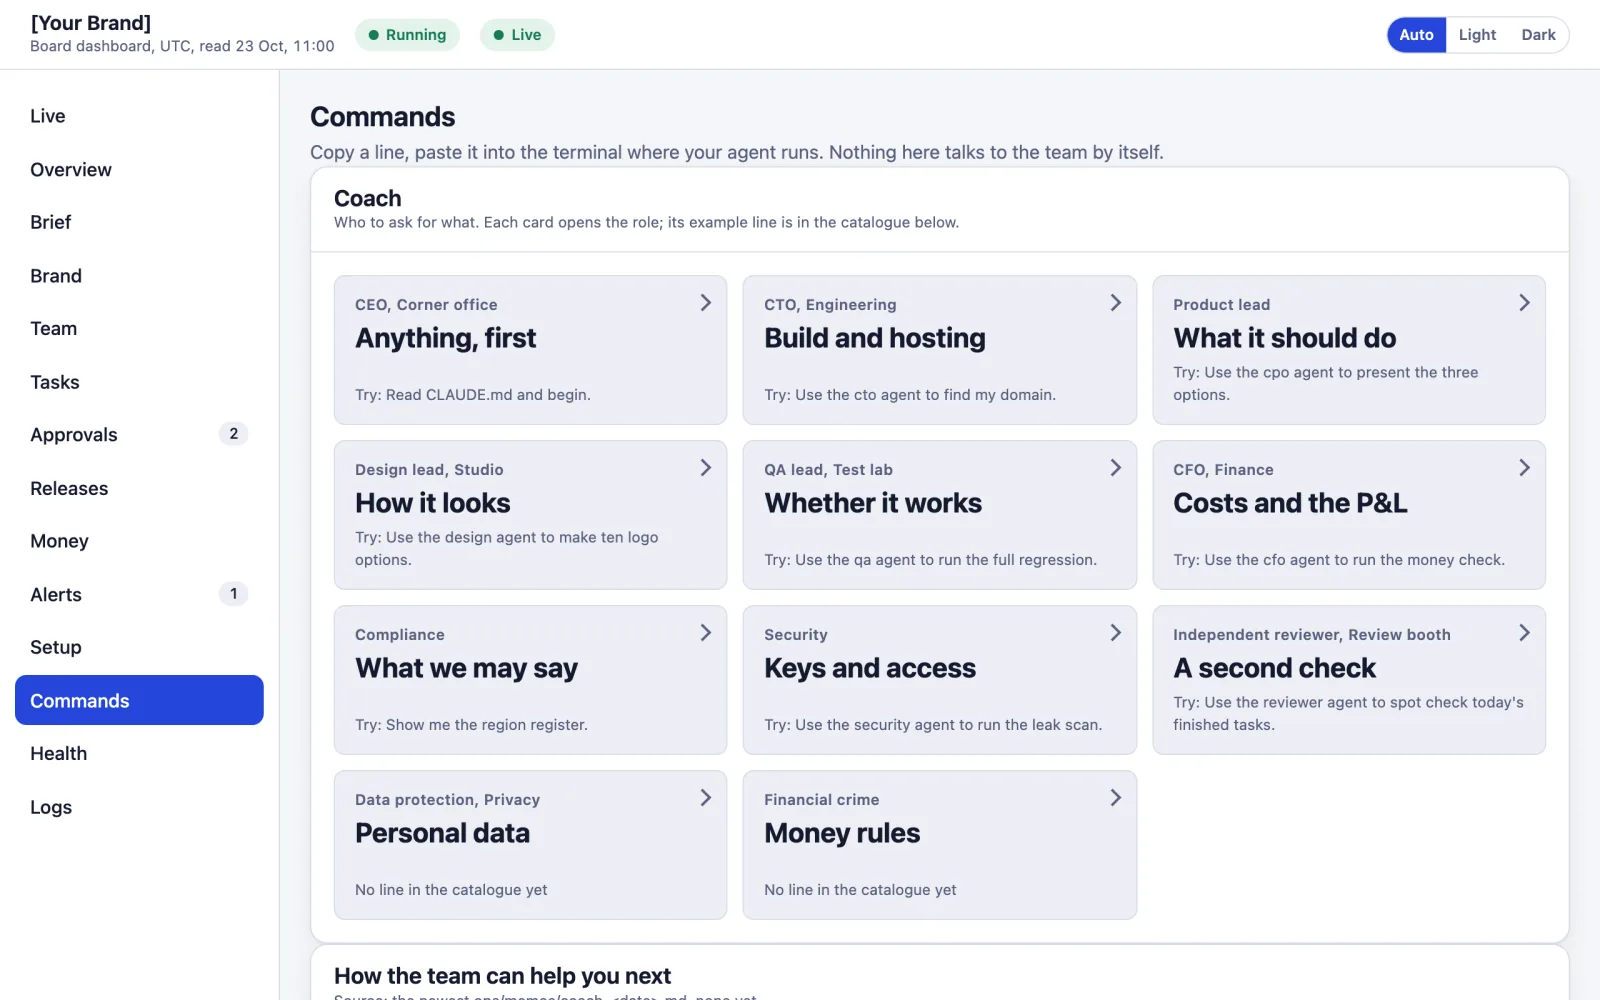Click the Coach section heading
Image resolution: width=1600 pixels, height=1000 pixels.
pyautogui.click(x=368, y=198)
